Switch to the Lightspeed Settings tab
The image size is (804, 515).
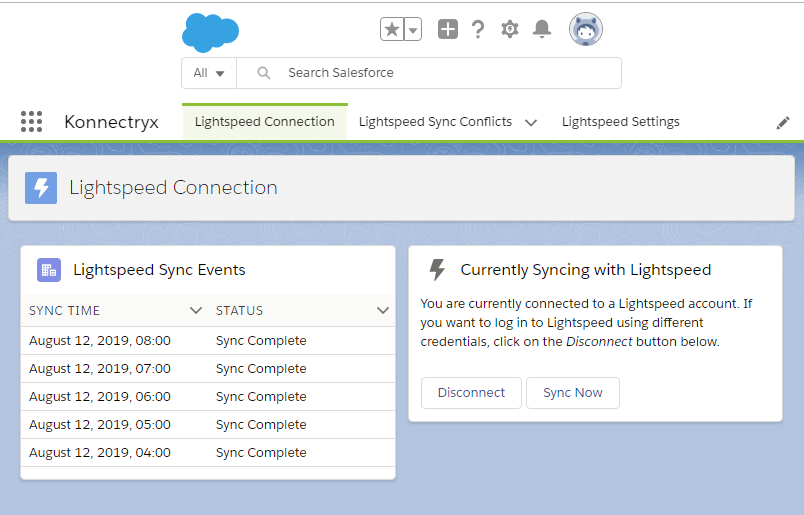[620, 122]
